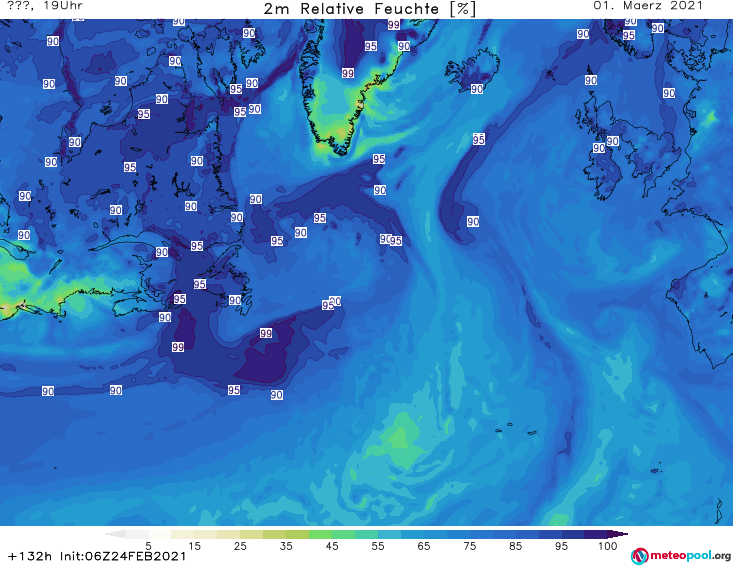This screenshot has height=566, width=733.
Task: Click the '+132h Init:06Z24FEB2021' forecast text
Action: point(97,556)
